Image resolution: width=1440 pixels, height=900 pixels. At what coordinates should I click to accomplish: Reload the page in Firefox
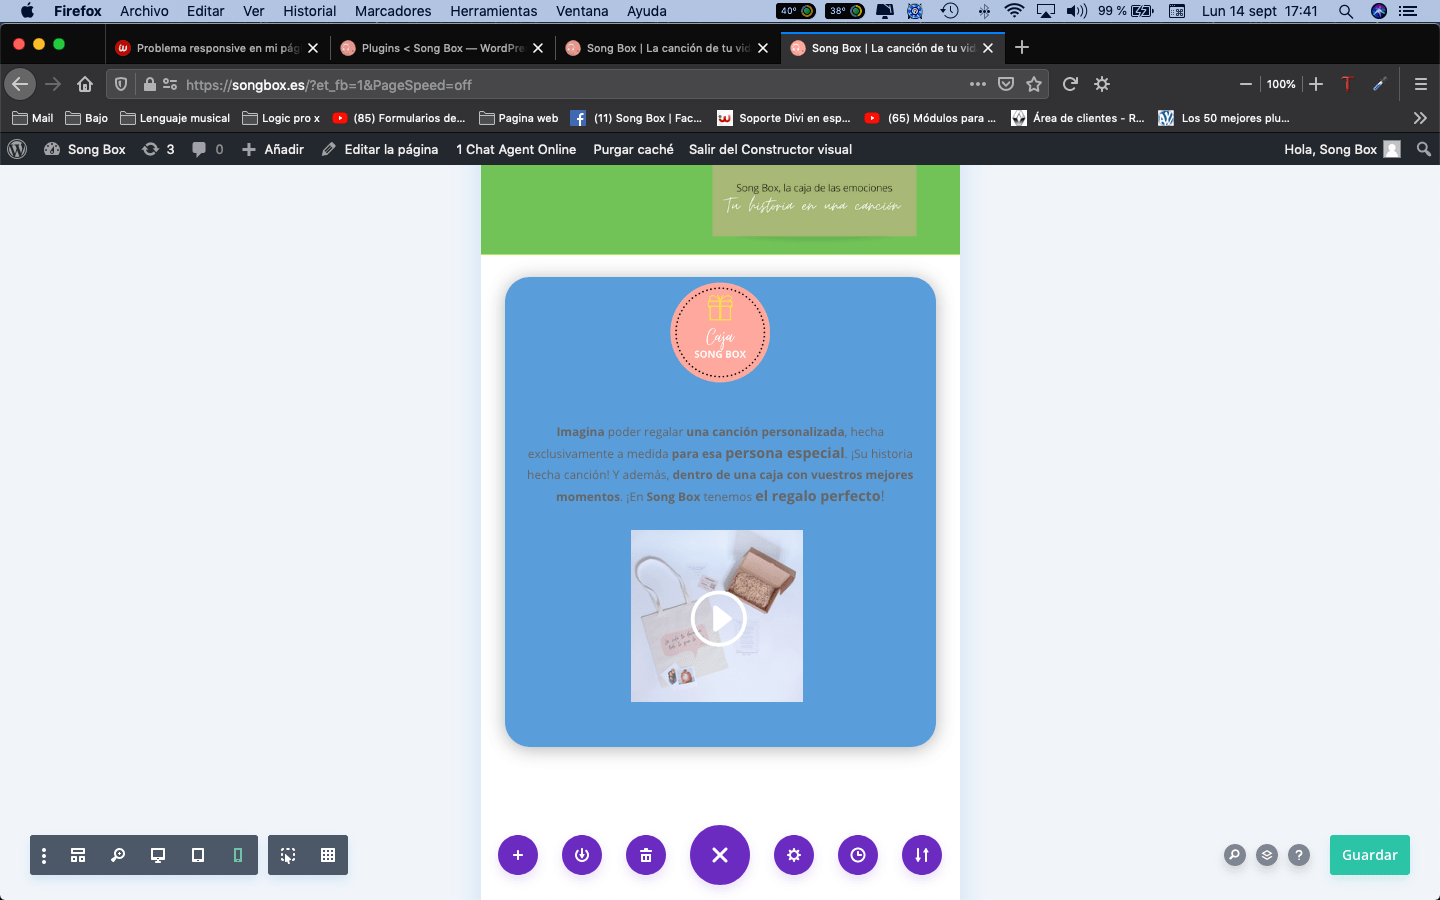click(x=1070, y=84)
